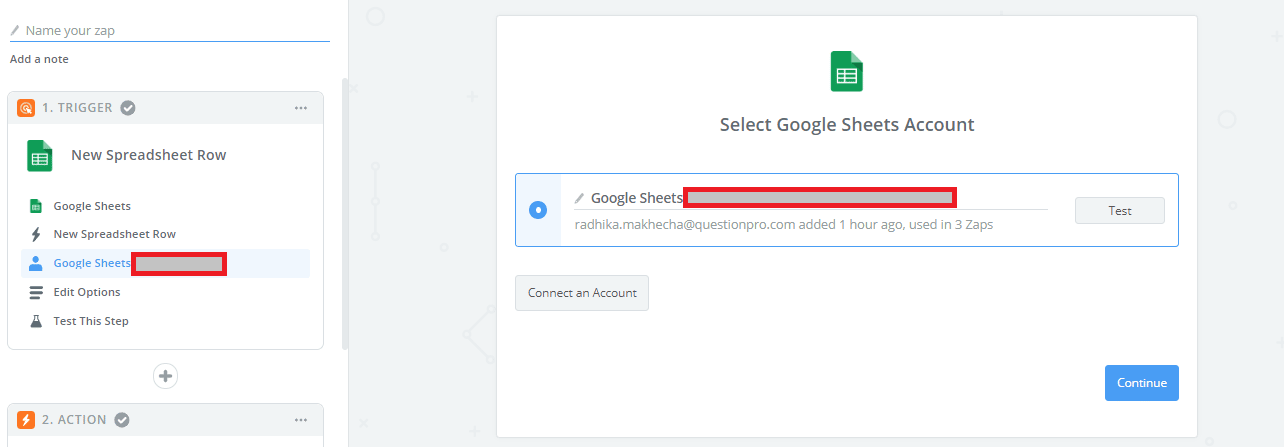Click the pencil icon beside Name your zap

[x=15, y=30]
